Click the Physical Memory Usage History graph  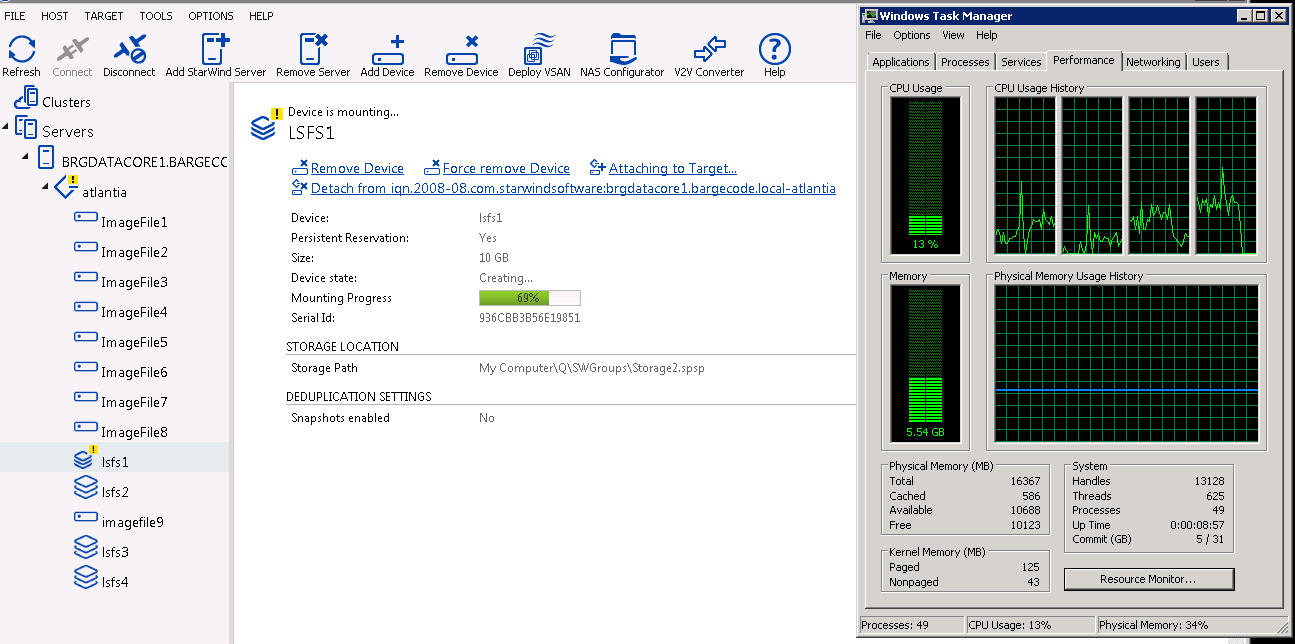[x=1126, y=364]
